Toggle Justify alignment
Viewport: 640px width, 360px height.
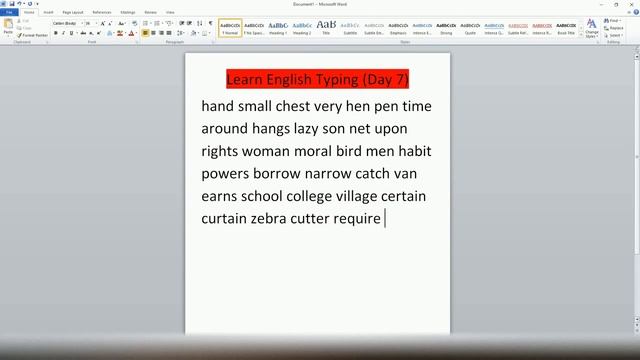pos(169,33)
